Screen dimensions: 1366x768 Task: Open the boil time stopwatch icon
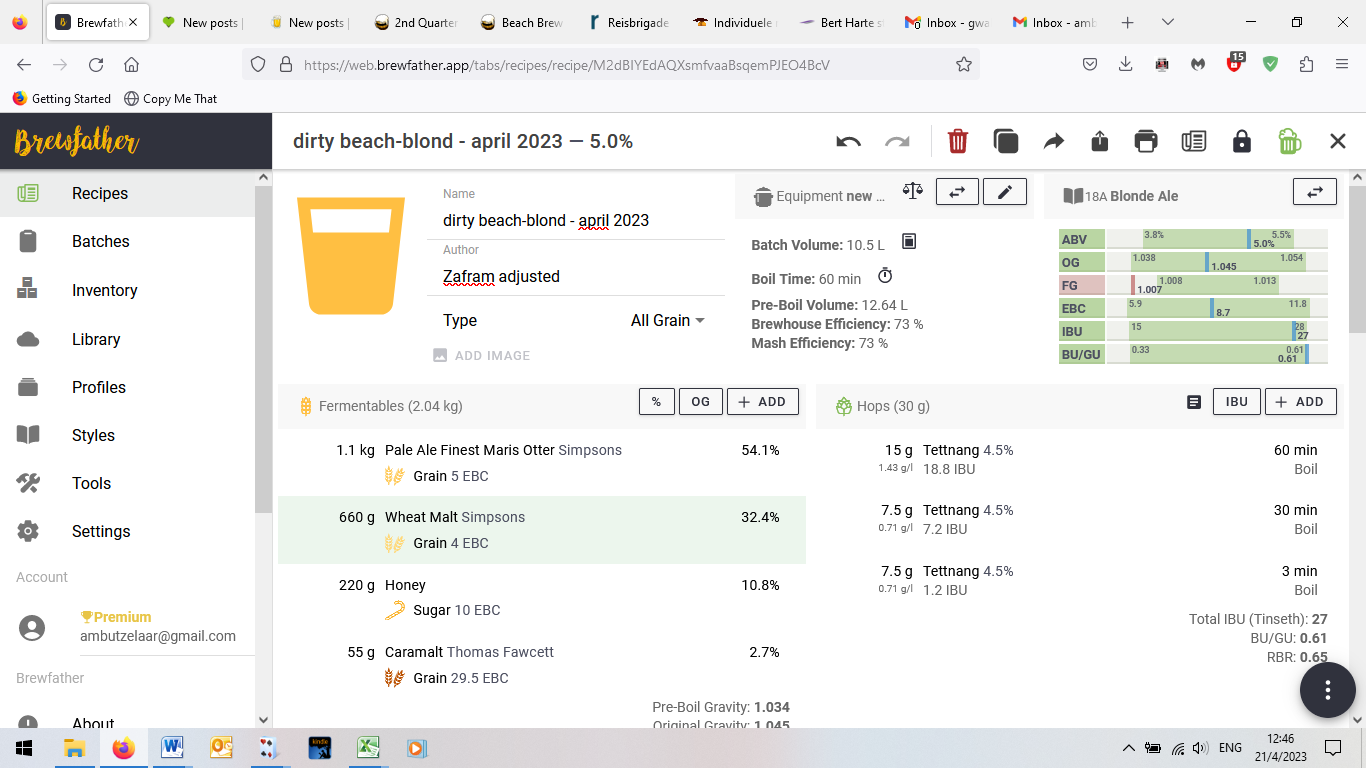coord(885,276)
